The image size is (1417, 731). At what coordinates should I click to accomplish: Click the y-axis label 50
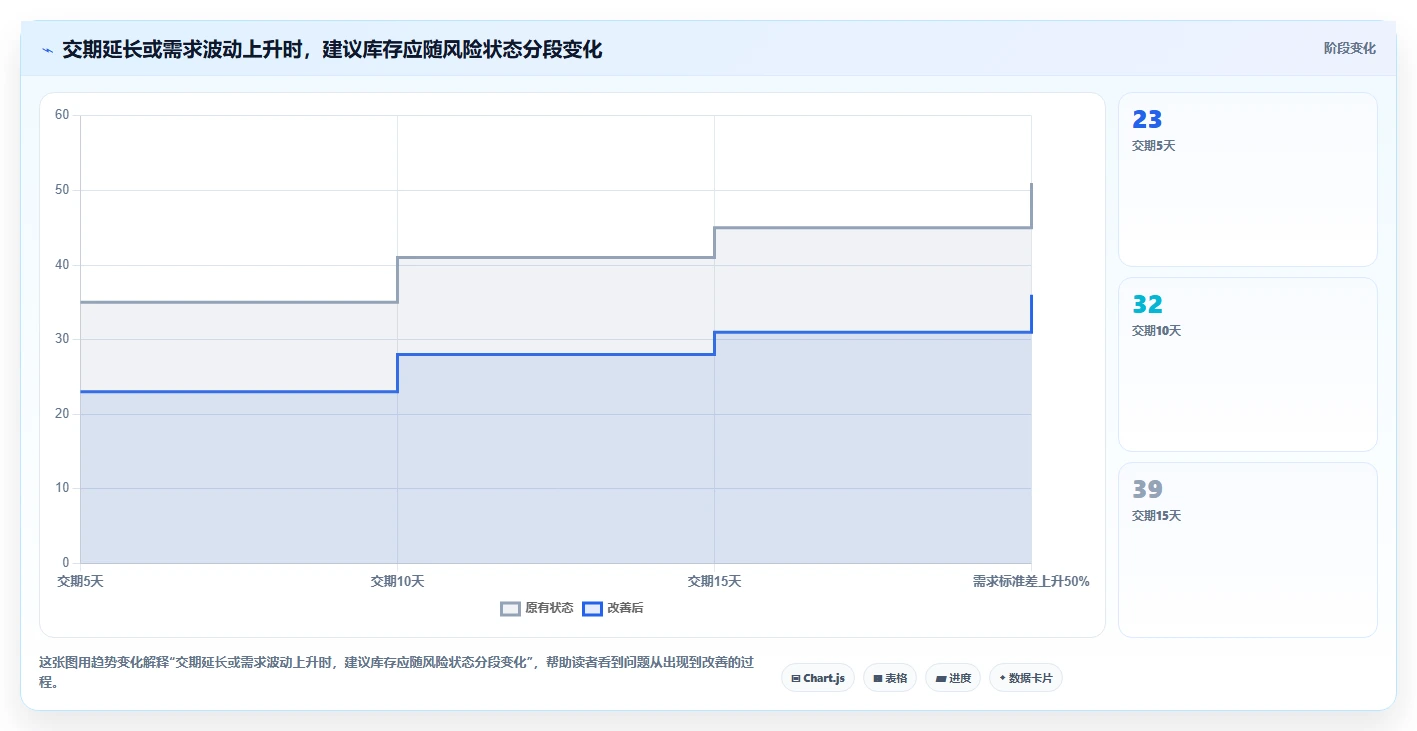[x=62, y=190]
